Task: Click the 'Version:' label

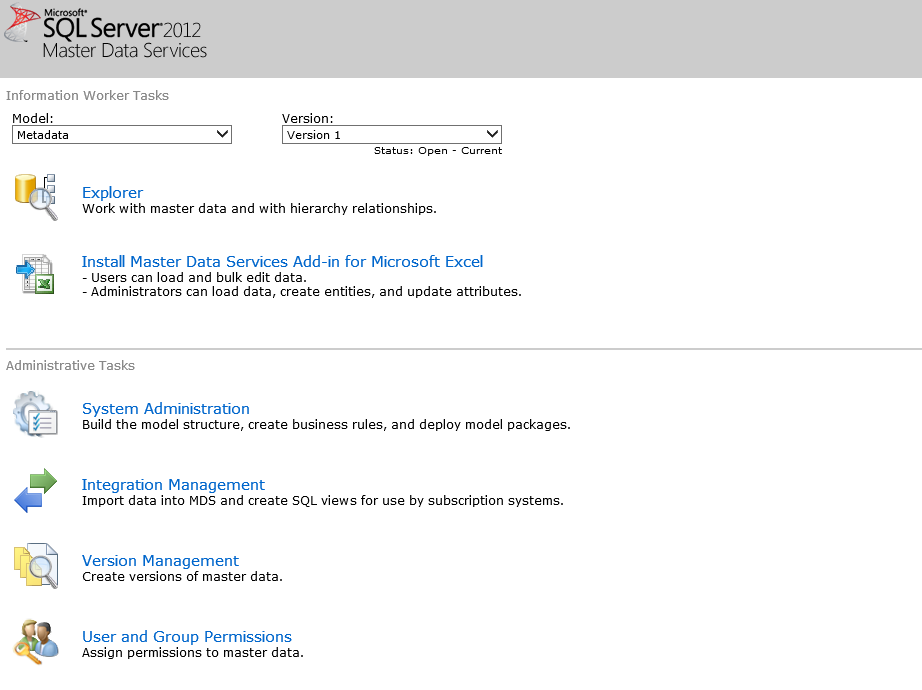Action: click(308, 118)
